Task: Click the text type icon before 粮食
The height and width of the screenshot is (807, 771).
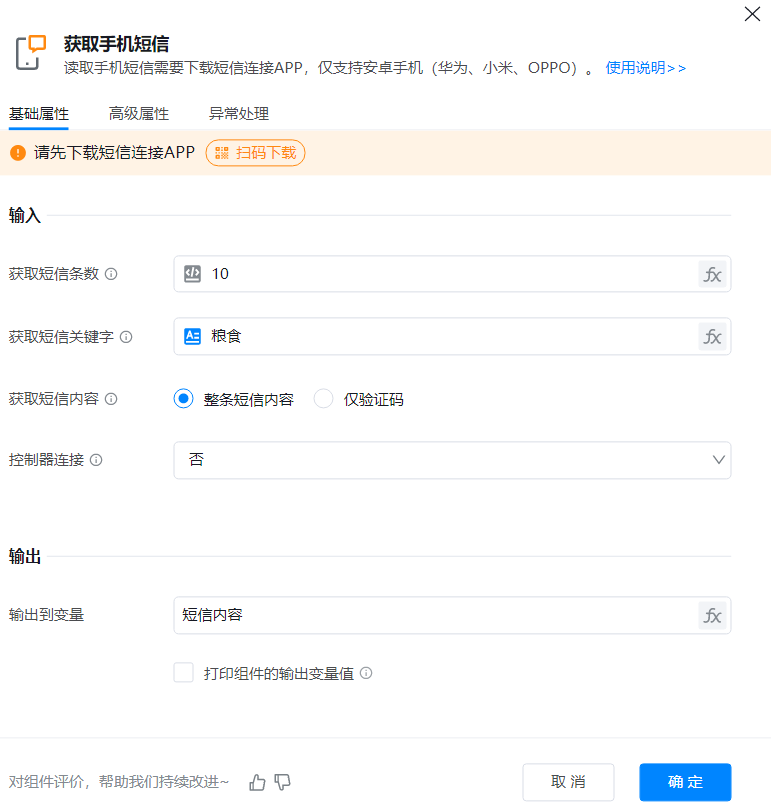Action: [x=193, y=337]
